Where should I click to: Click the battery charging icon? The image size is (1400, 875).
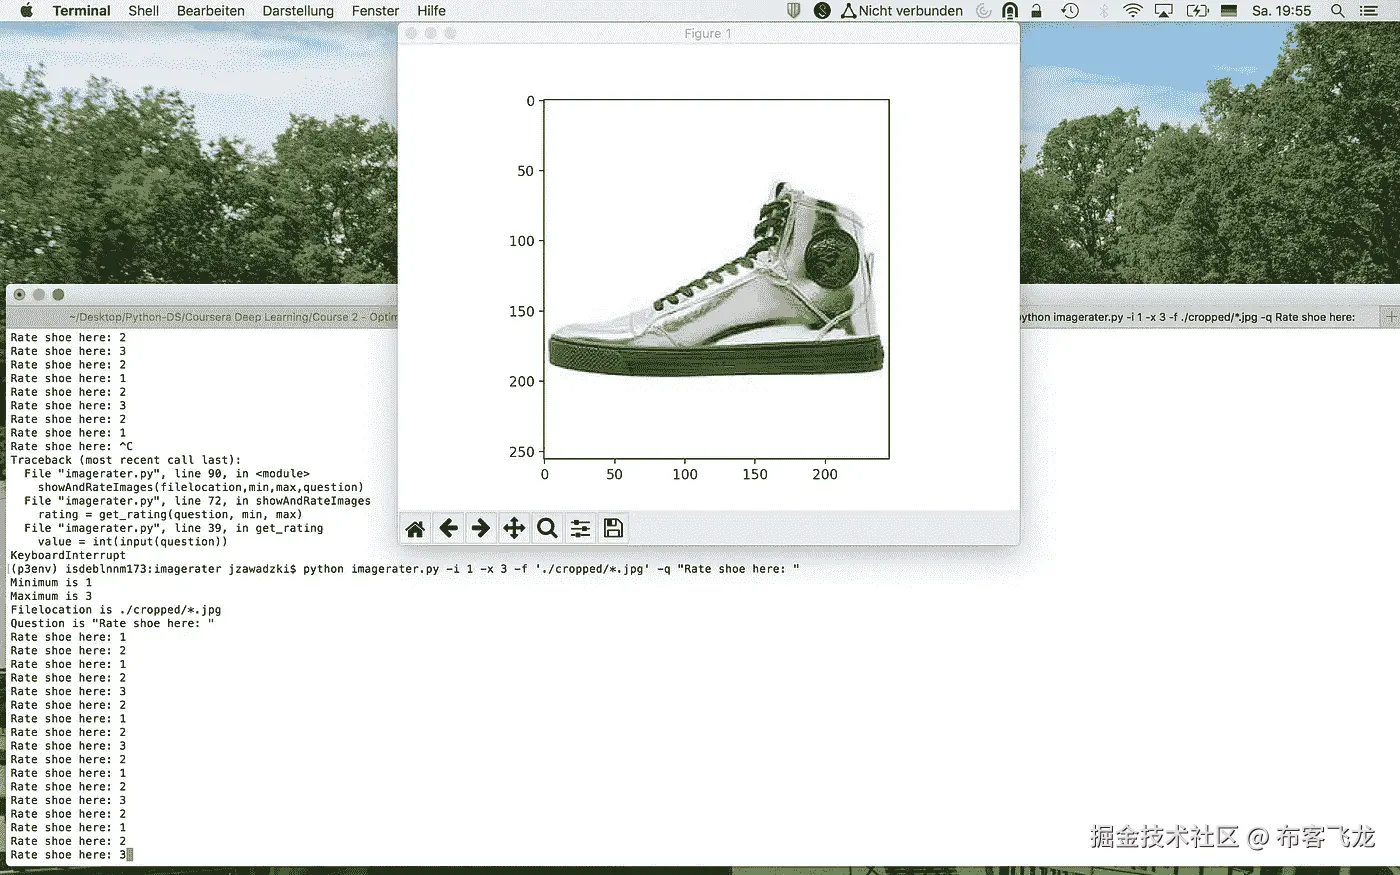click(x=1198, y=11)
